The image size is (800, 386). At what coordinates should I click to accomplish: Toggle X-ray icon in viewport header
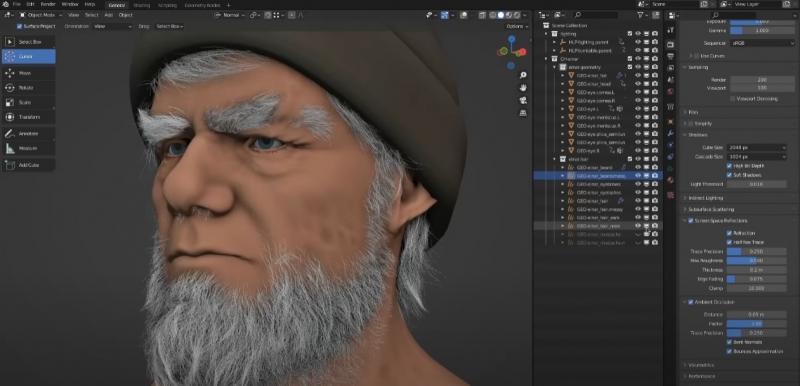point(482,15)
